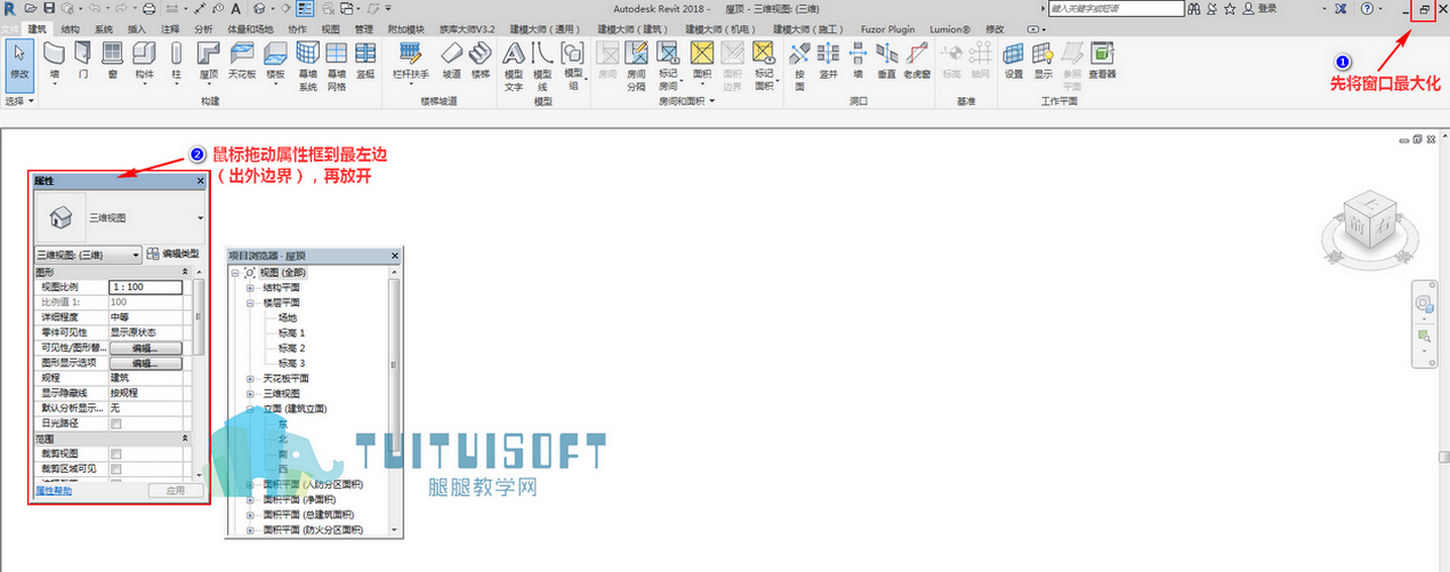
Task: Select the 竖井 (Shaft) opening tool
Action: [828, 61]
